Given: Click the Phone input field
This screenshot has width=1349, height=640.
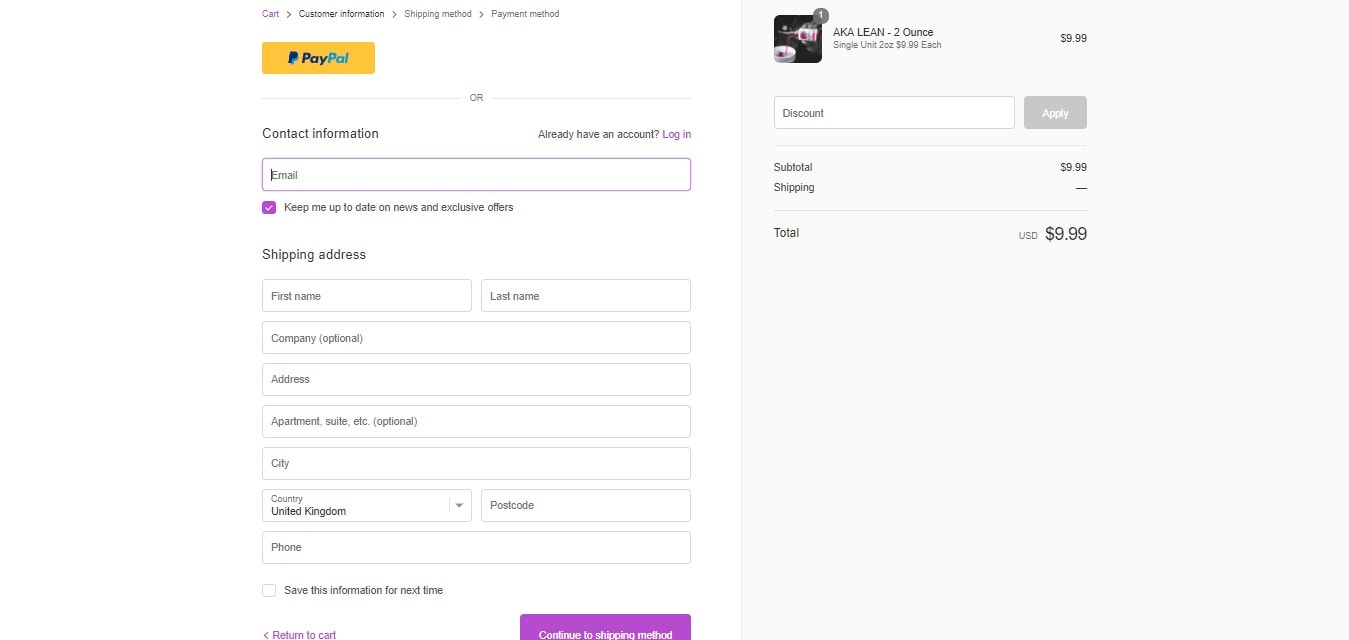Looking at the screenshot, I should [476, 548].
